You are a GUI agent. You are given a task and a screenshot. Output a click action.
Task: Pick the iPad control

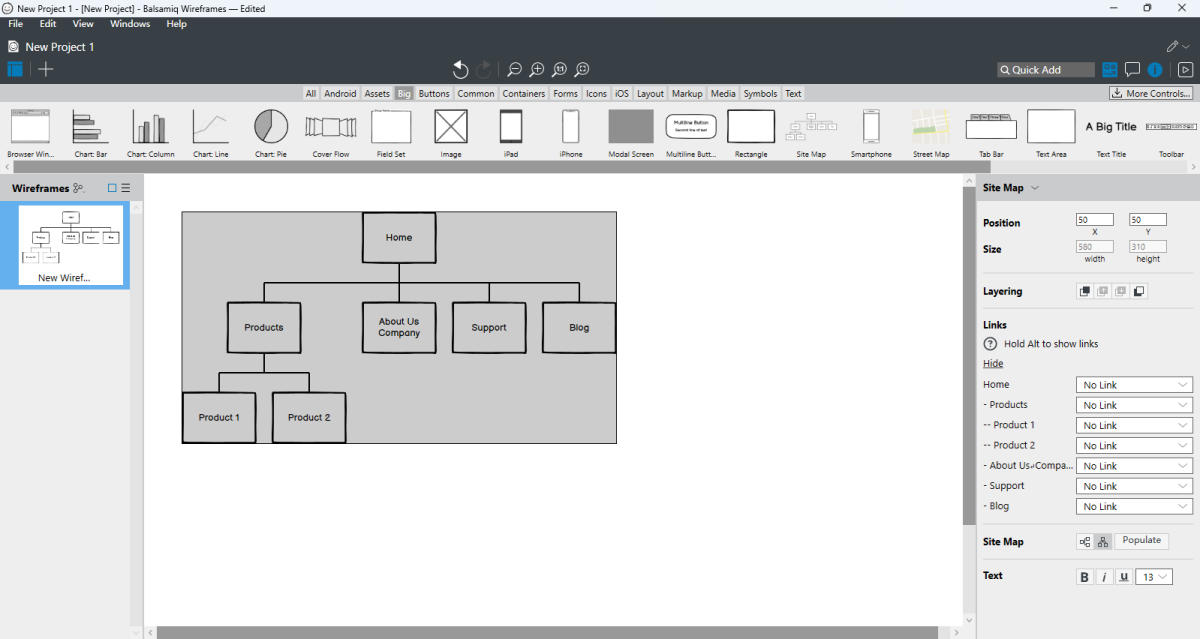511,133
